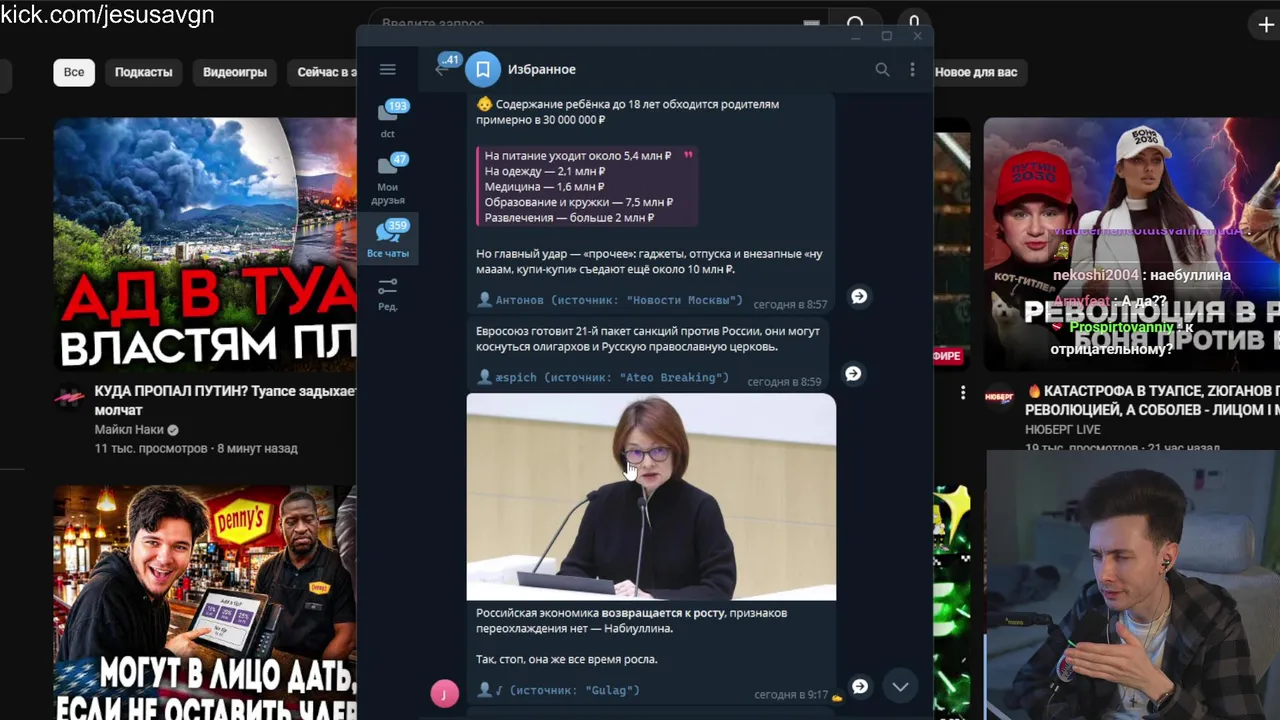Viewport: 1280px width, 720px height.
Task: Open the Набиуллина photo in message
Action: point(651,497)
